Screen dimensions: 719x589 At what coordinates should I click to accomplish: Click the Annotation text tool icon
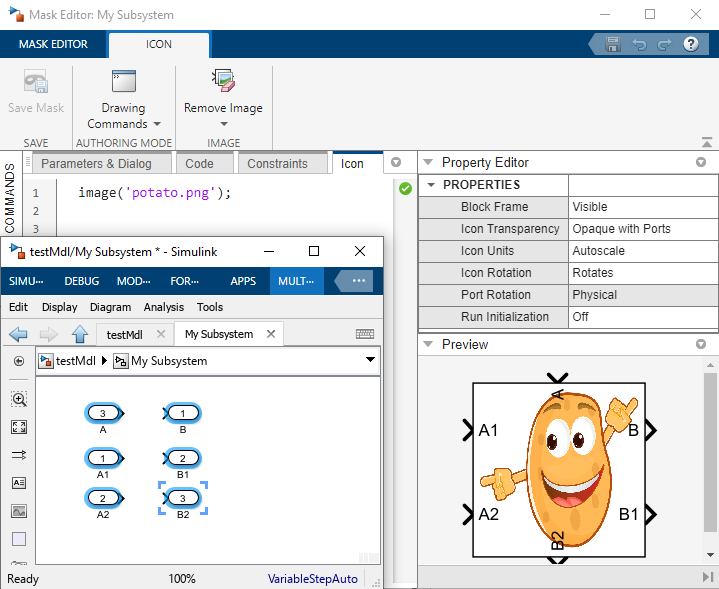(x=19, y=483)
